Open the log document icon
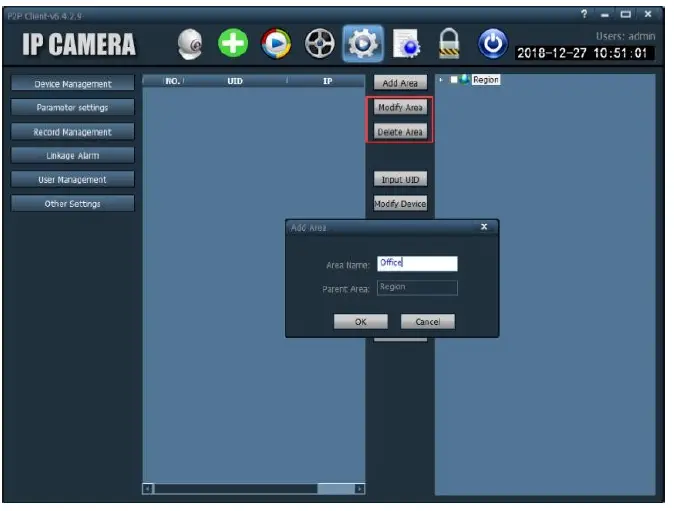The image size is (674, 511). pos(406,43)
